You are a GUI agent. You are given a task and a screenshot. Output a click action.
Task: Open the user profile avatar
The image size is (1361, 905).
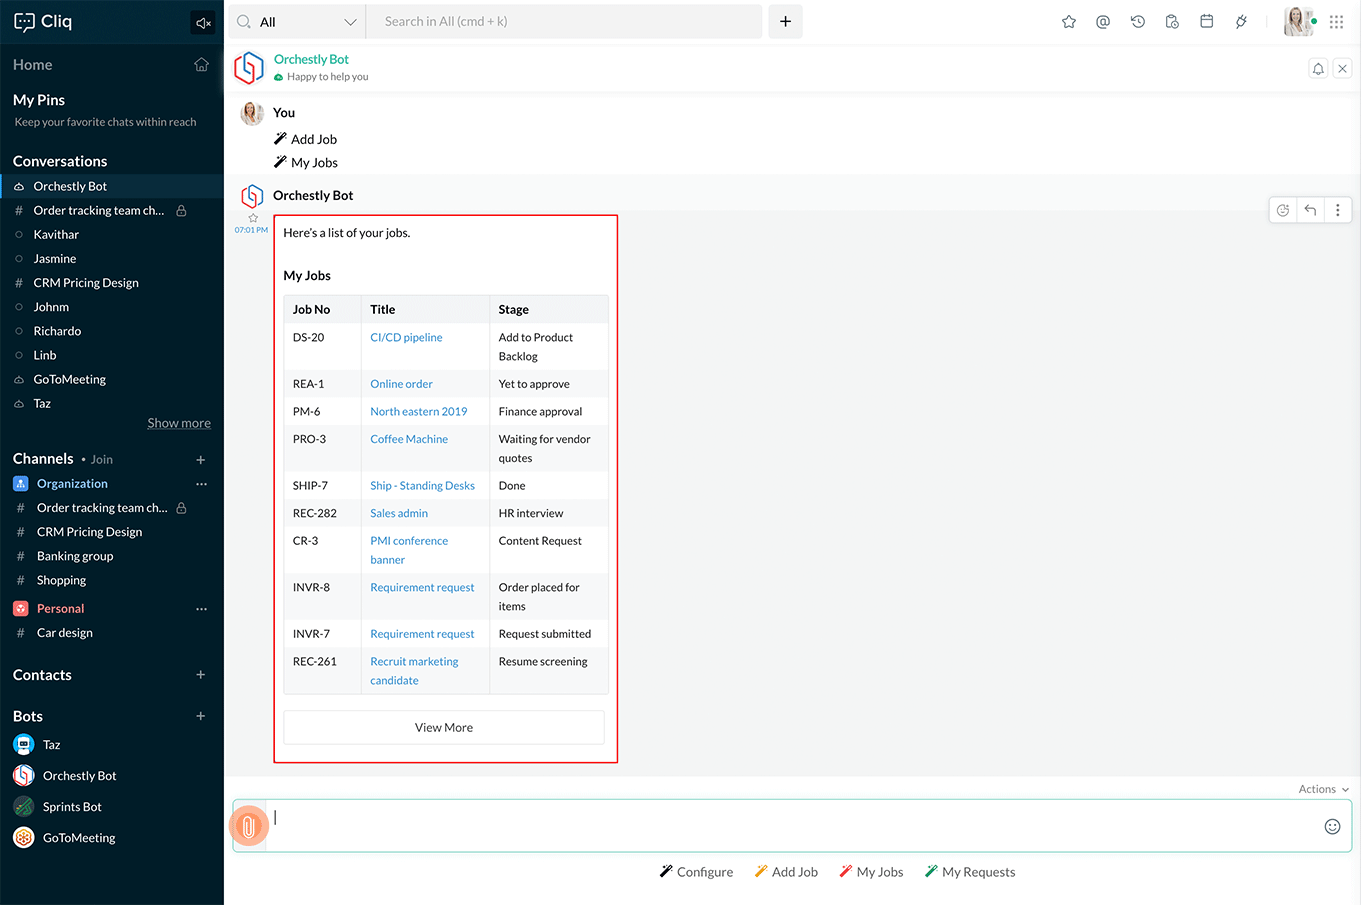[x=1298, y=22]
